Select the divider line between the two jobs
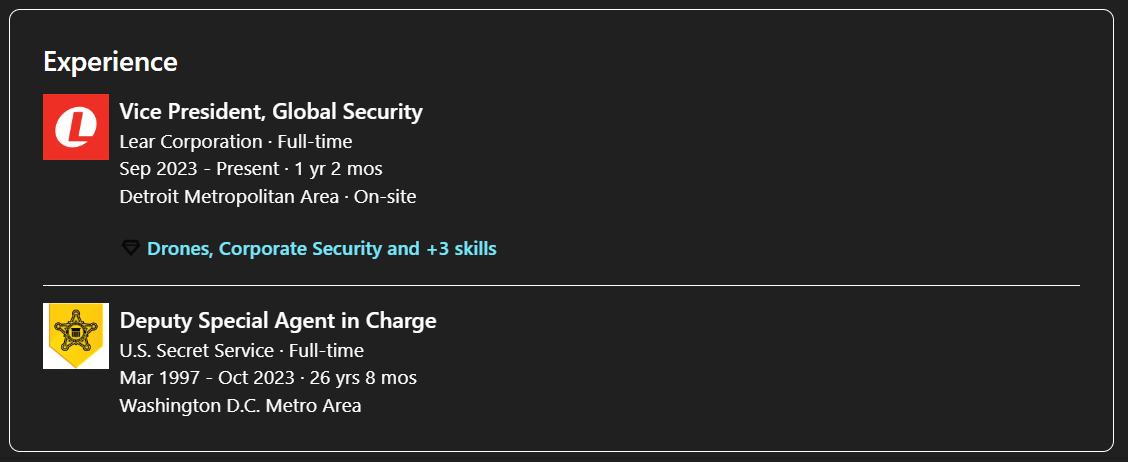Image resolution: width=1128 pixels, height=462 pixels. point(561,286)
